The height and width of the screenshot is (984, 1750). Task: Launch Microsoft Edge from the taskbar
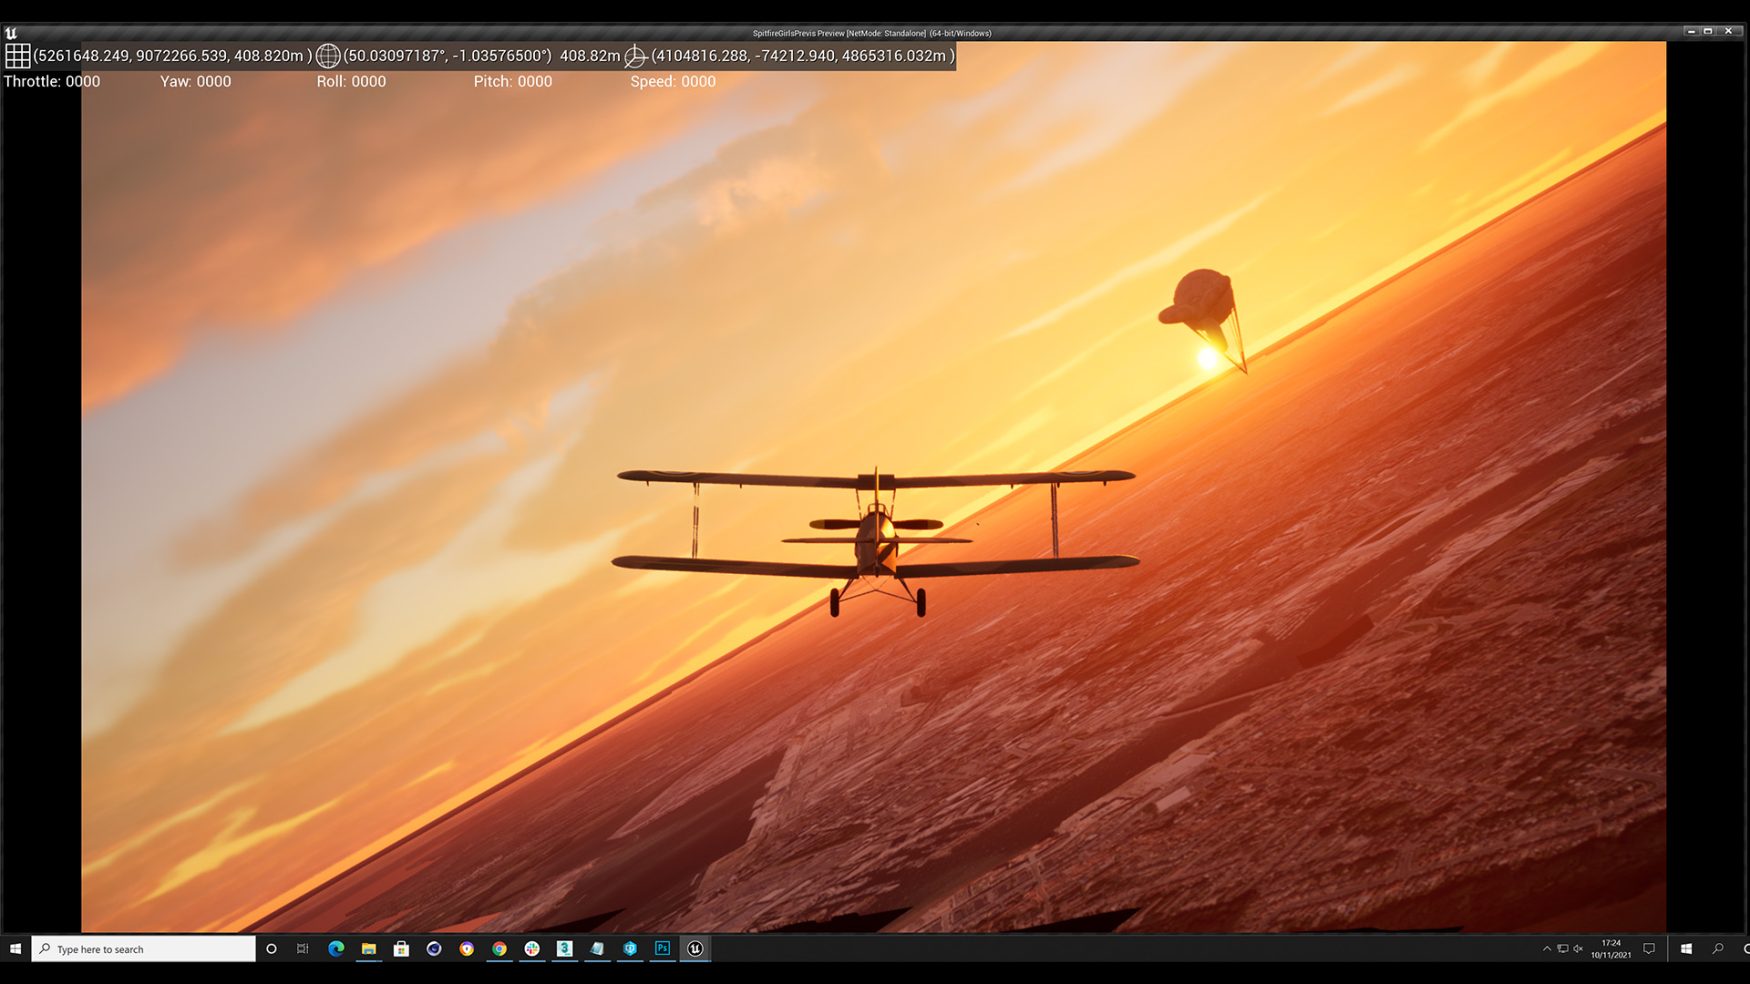coord(336,949)
